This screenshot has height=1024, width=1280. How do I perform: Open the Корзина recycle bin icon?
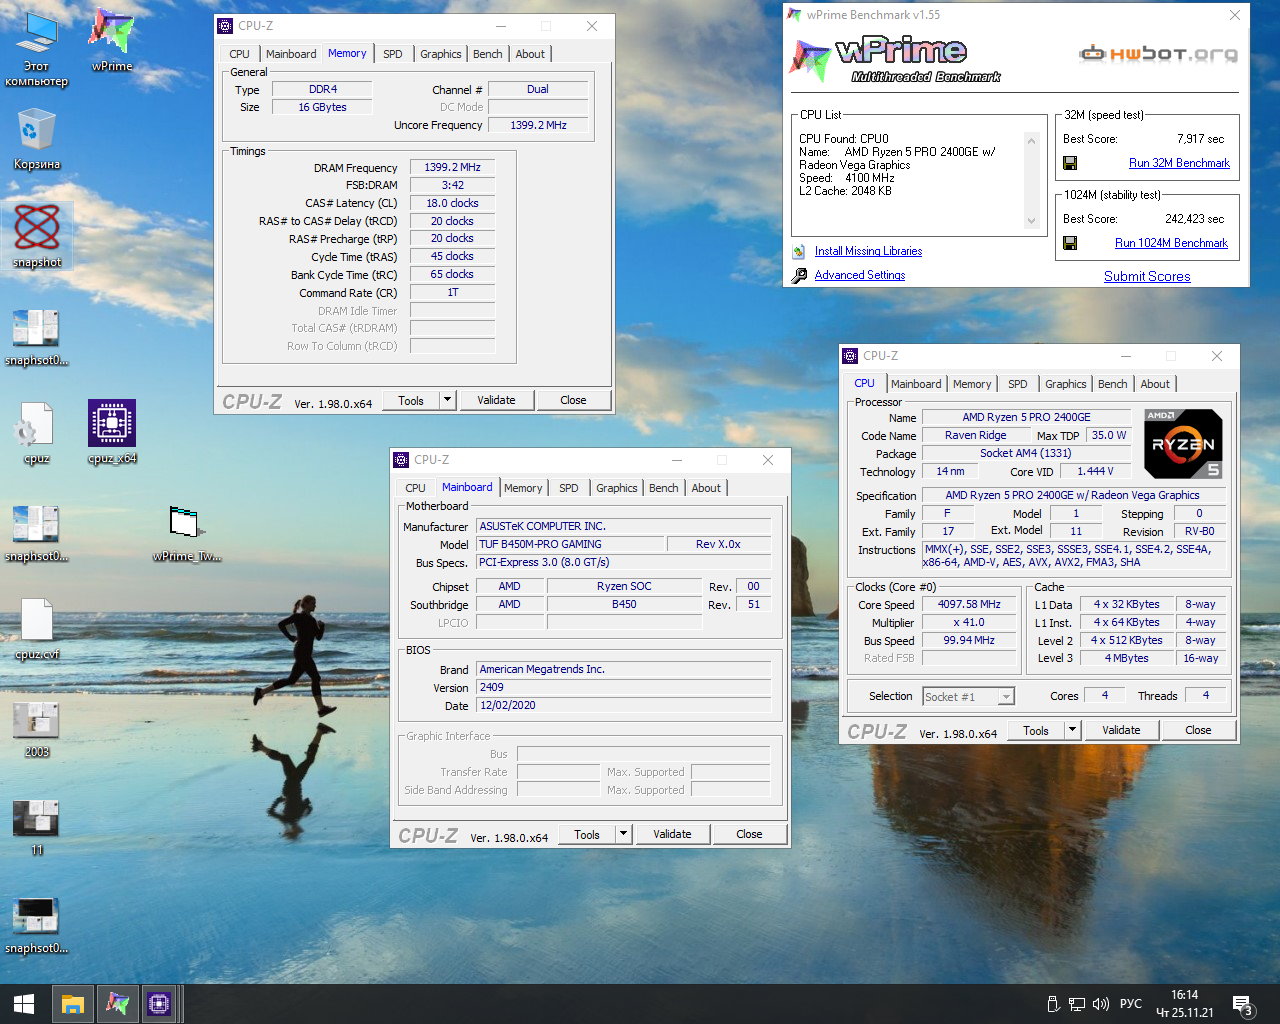[x=37, y=140]
